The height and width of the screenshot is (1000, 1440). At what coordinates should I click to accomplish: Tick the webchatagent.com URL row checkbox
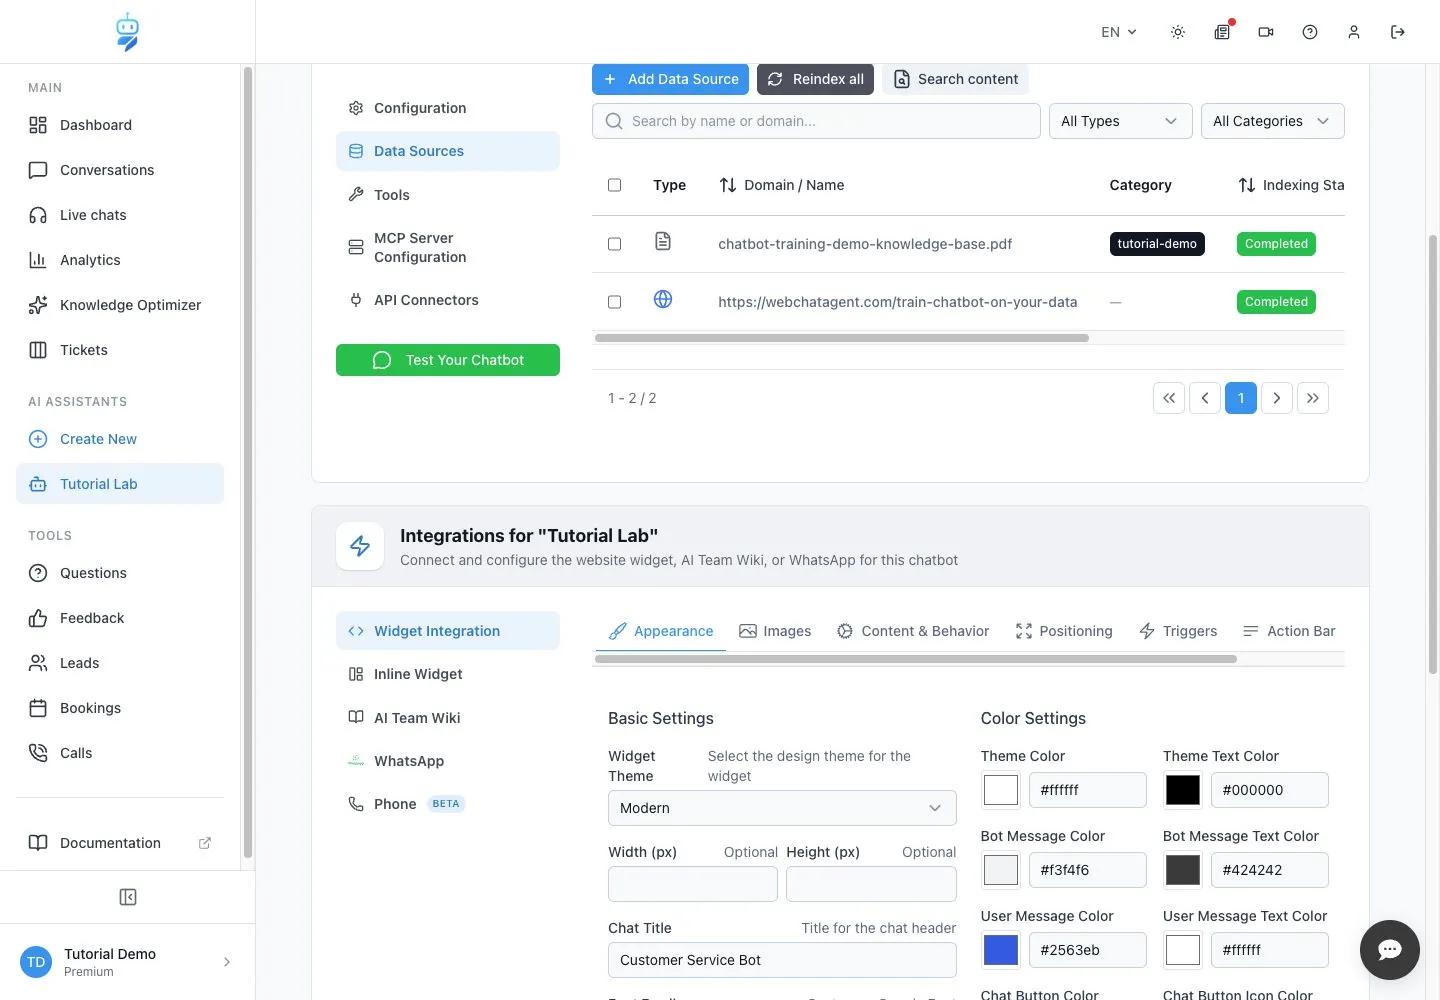coord(615,302)
